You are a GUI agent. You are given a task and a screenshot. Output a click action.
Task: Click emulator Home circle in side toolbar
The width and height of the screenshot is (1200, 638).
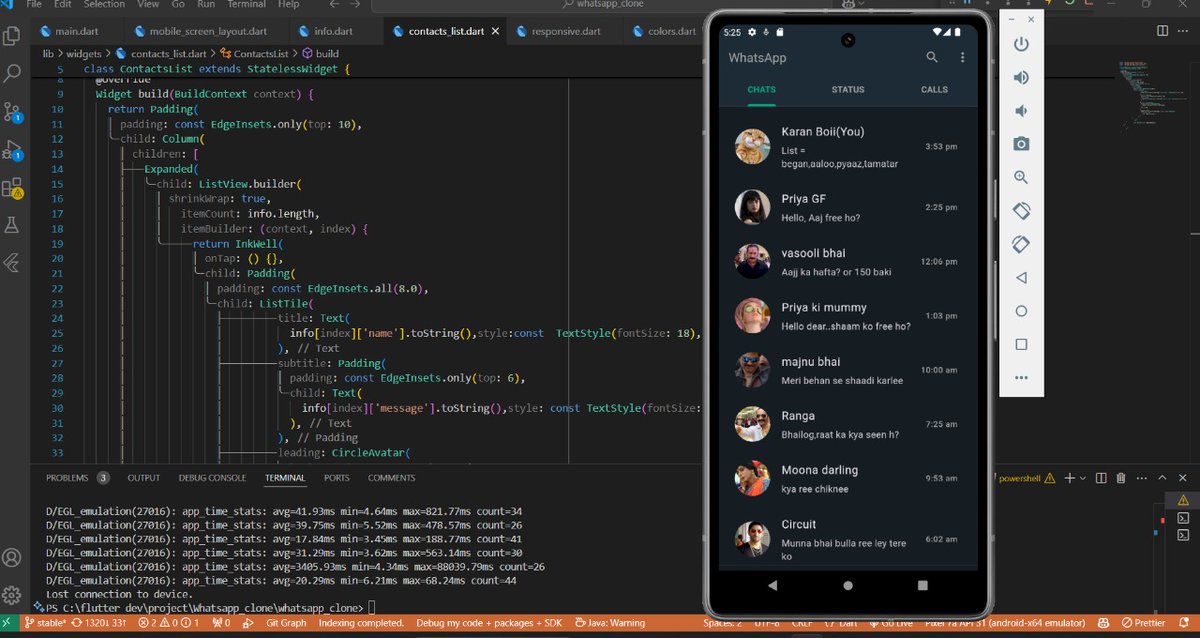[1021, 311]
